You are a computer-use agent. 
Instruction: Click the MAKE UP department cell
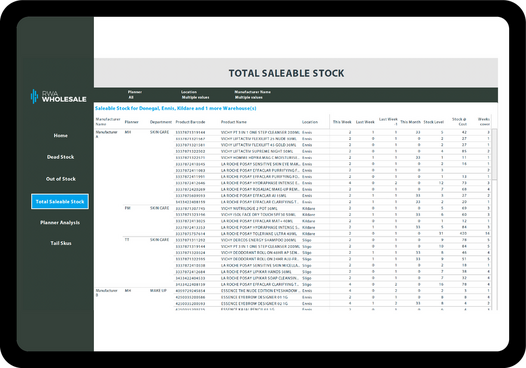158,291
